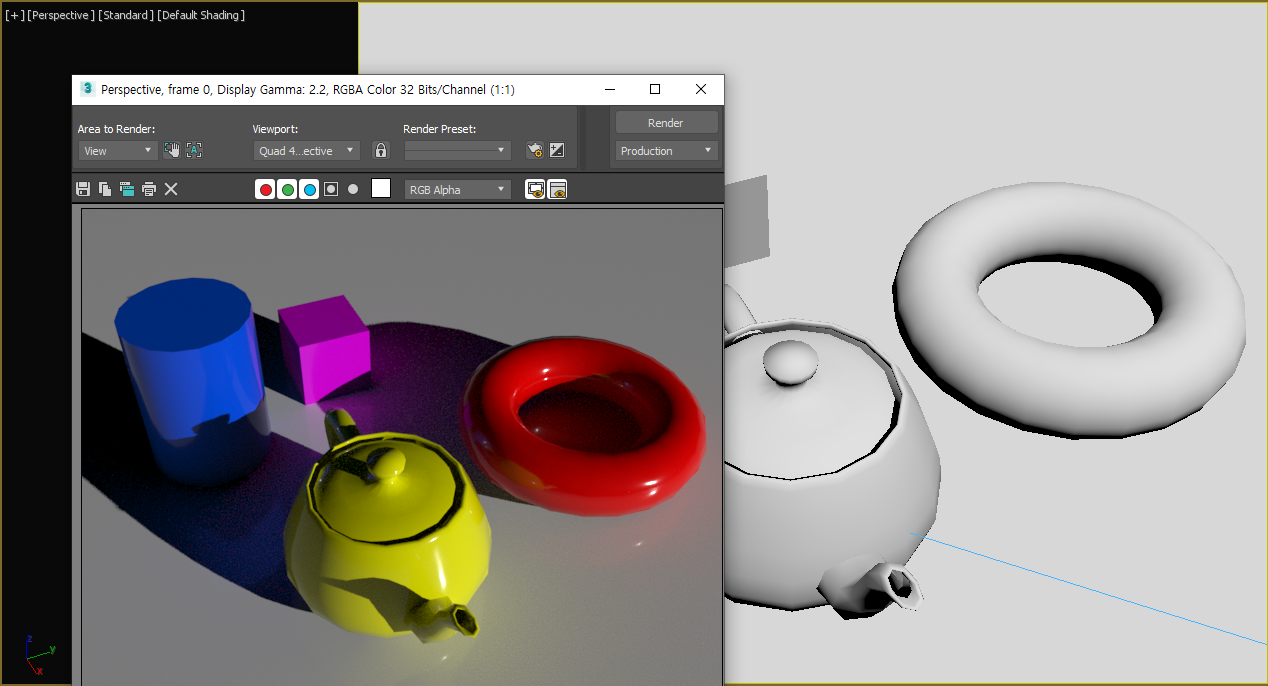This screenshot has width=1268, height=686.
Task: Clone the rendered frame window
Action: pos(127,189)
